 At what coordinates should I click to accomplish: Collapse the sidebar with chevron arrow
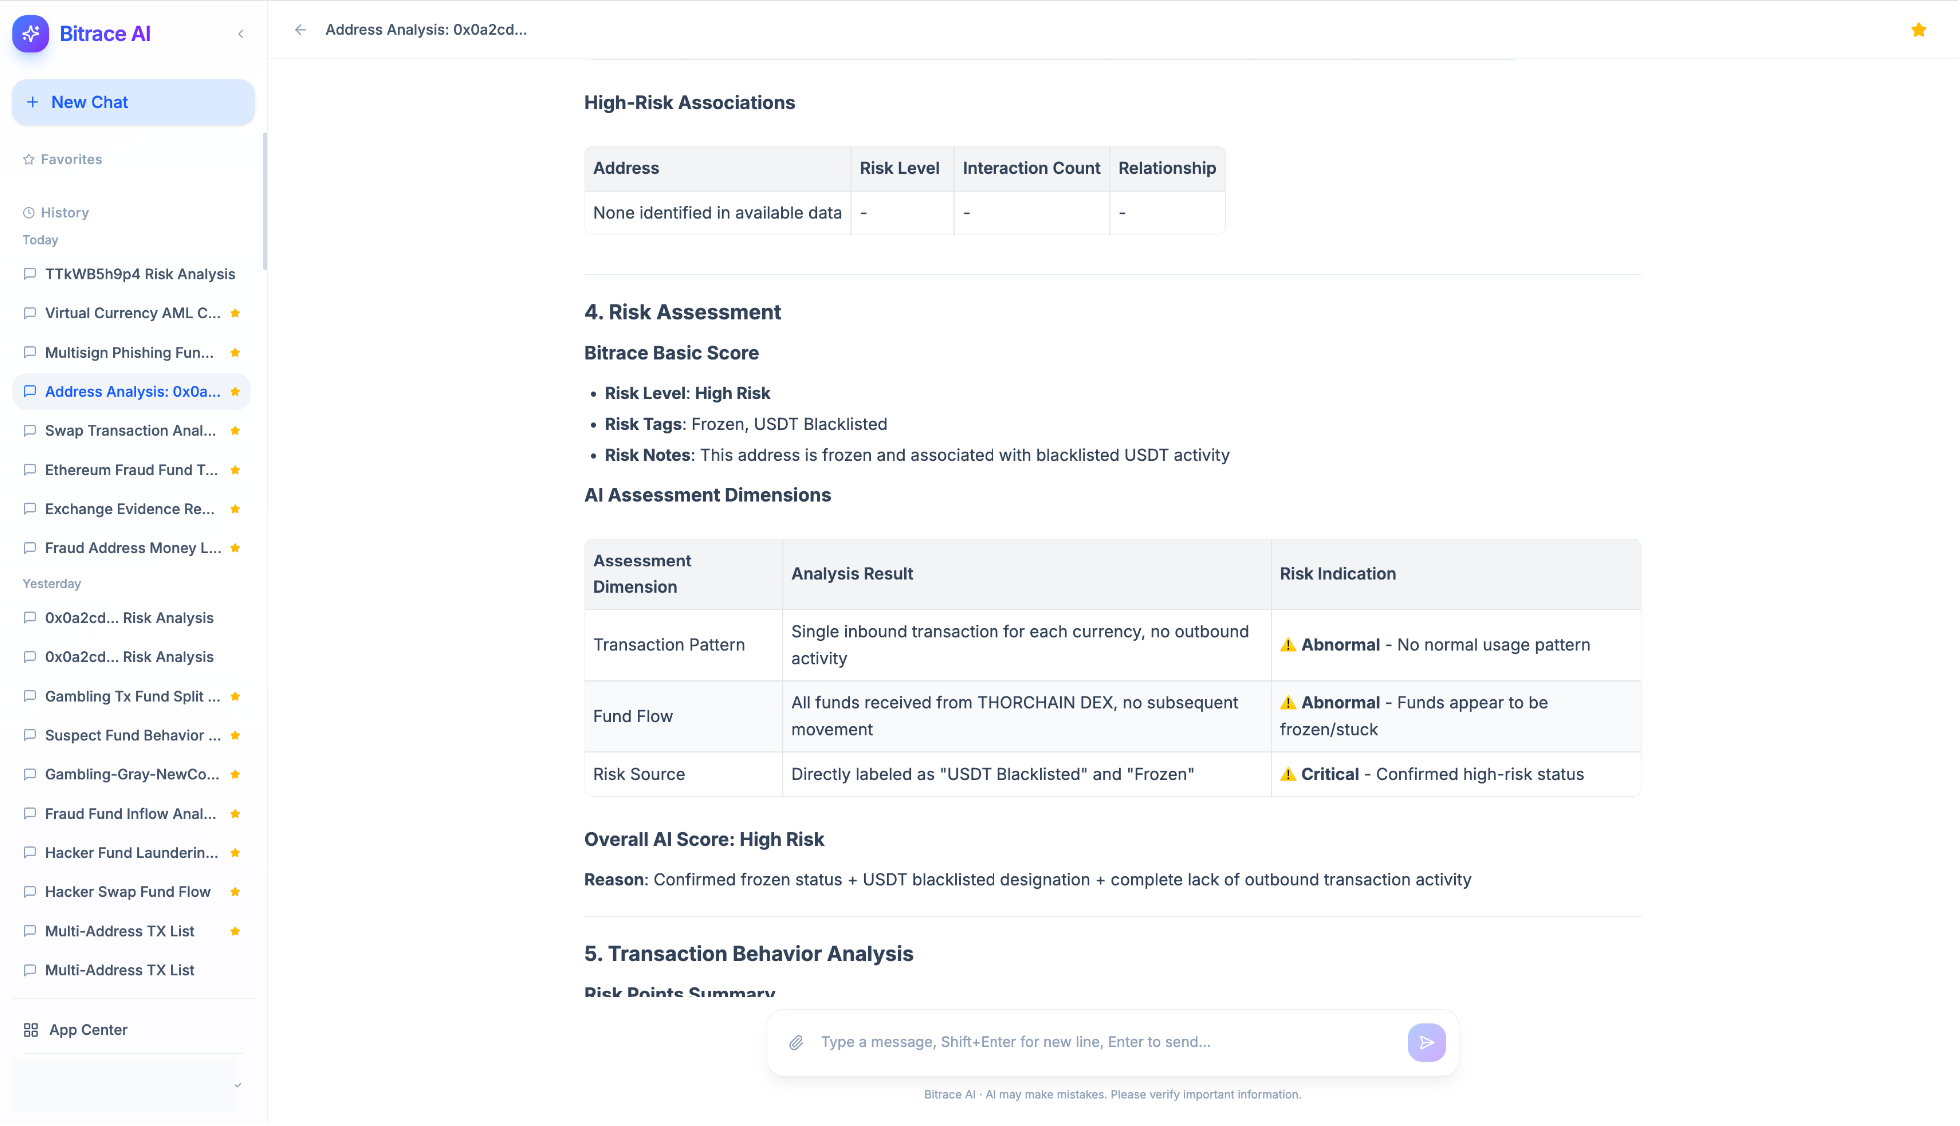241,34
